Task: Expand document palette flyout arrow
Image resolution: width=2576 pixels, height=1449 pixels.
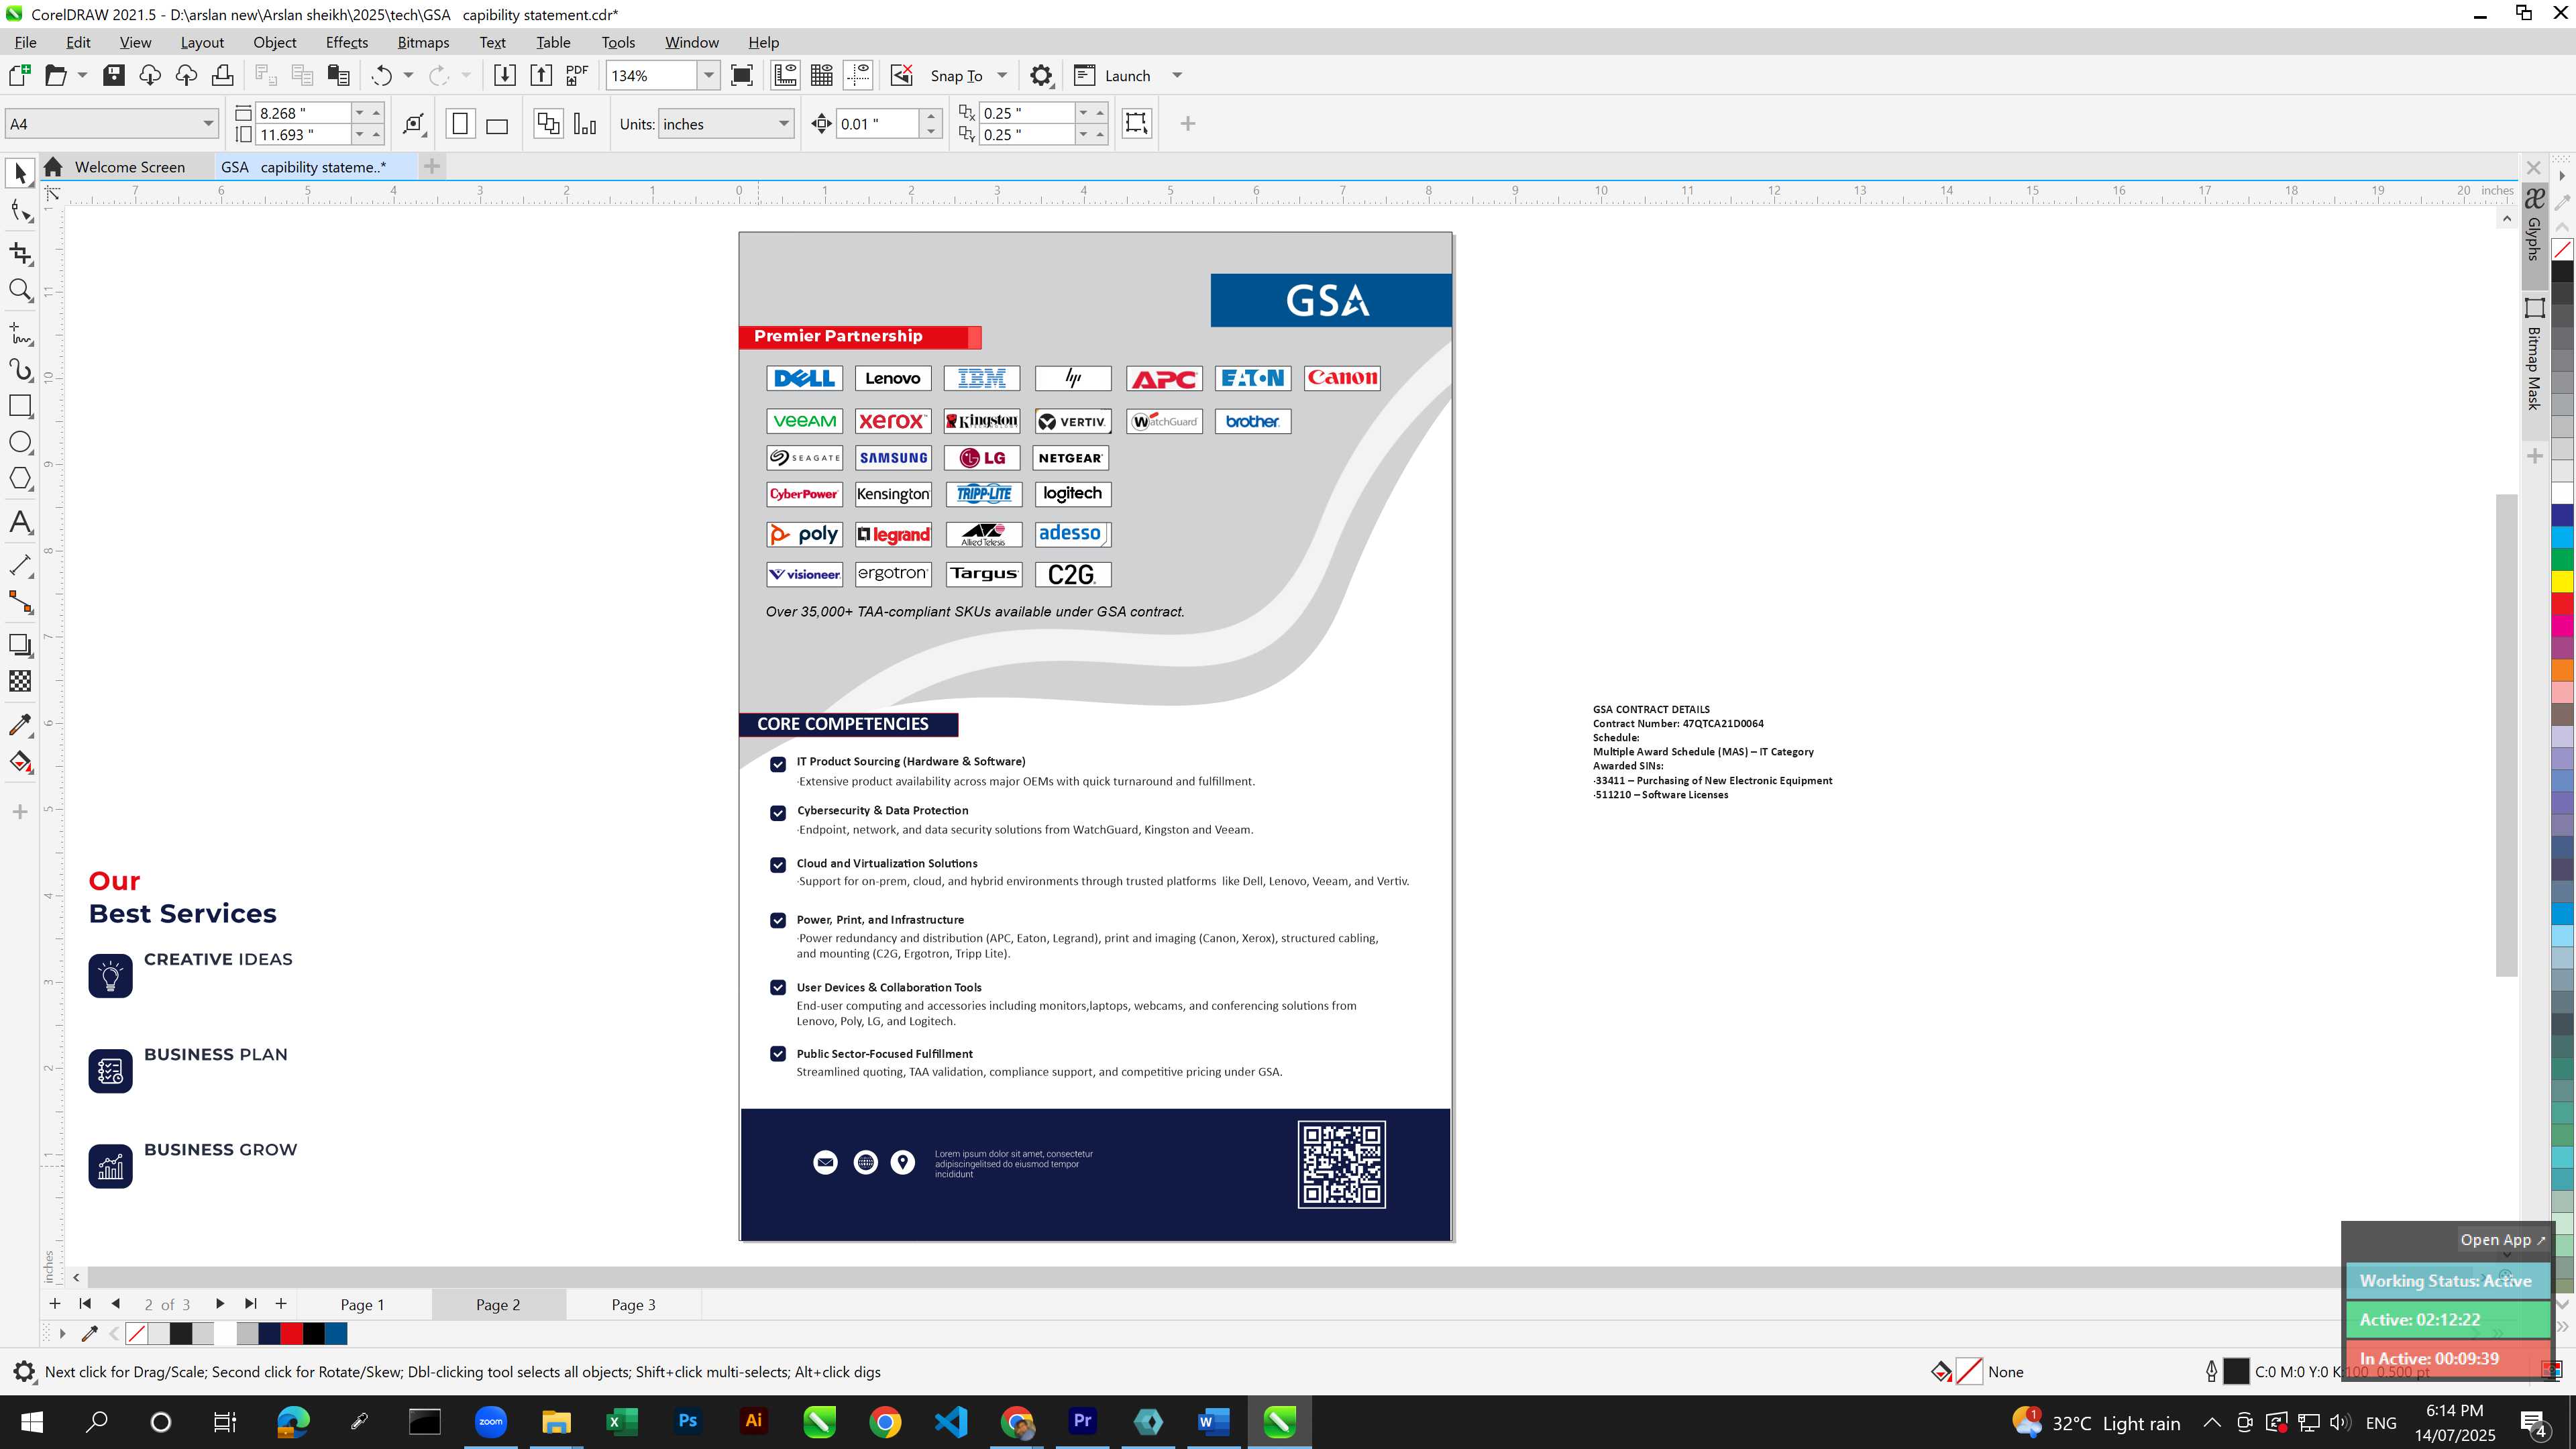Action: (x=62, y=1334)
